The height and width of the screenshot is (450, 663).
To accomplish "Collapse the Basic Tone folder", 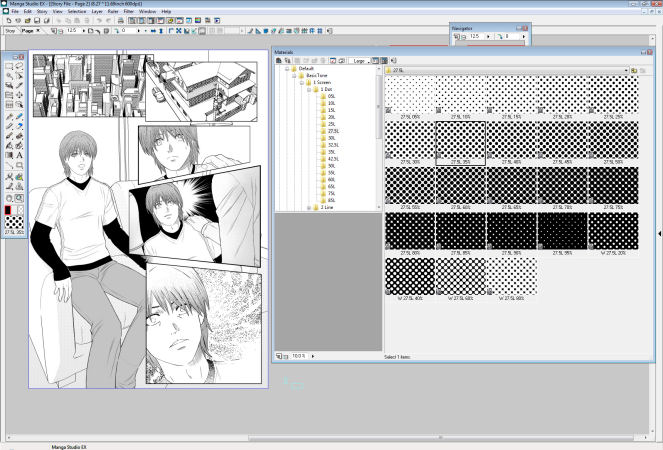I will [295, 75].
